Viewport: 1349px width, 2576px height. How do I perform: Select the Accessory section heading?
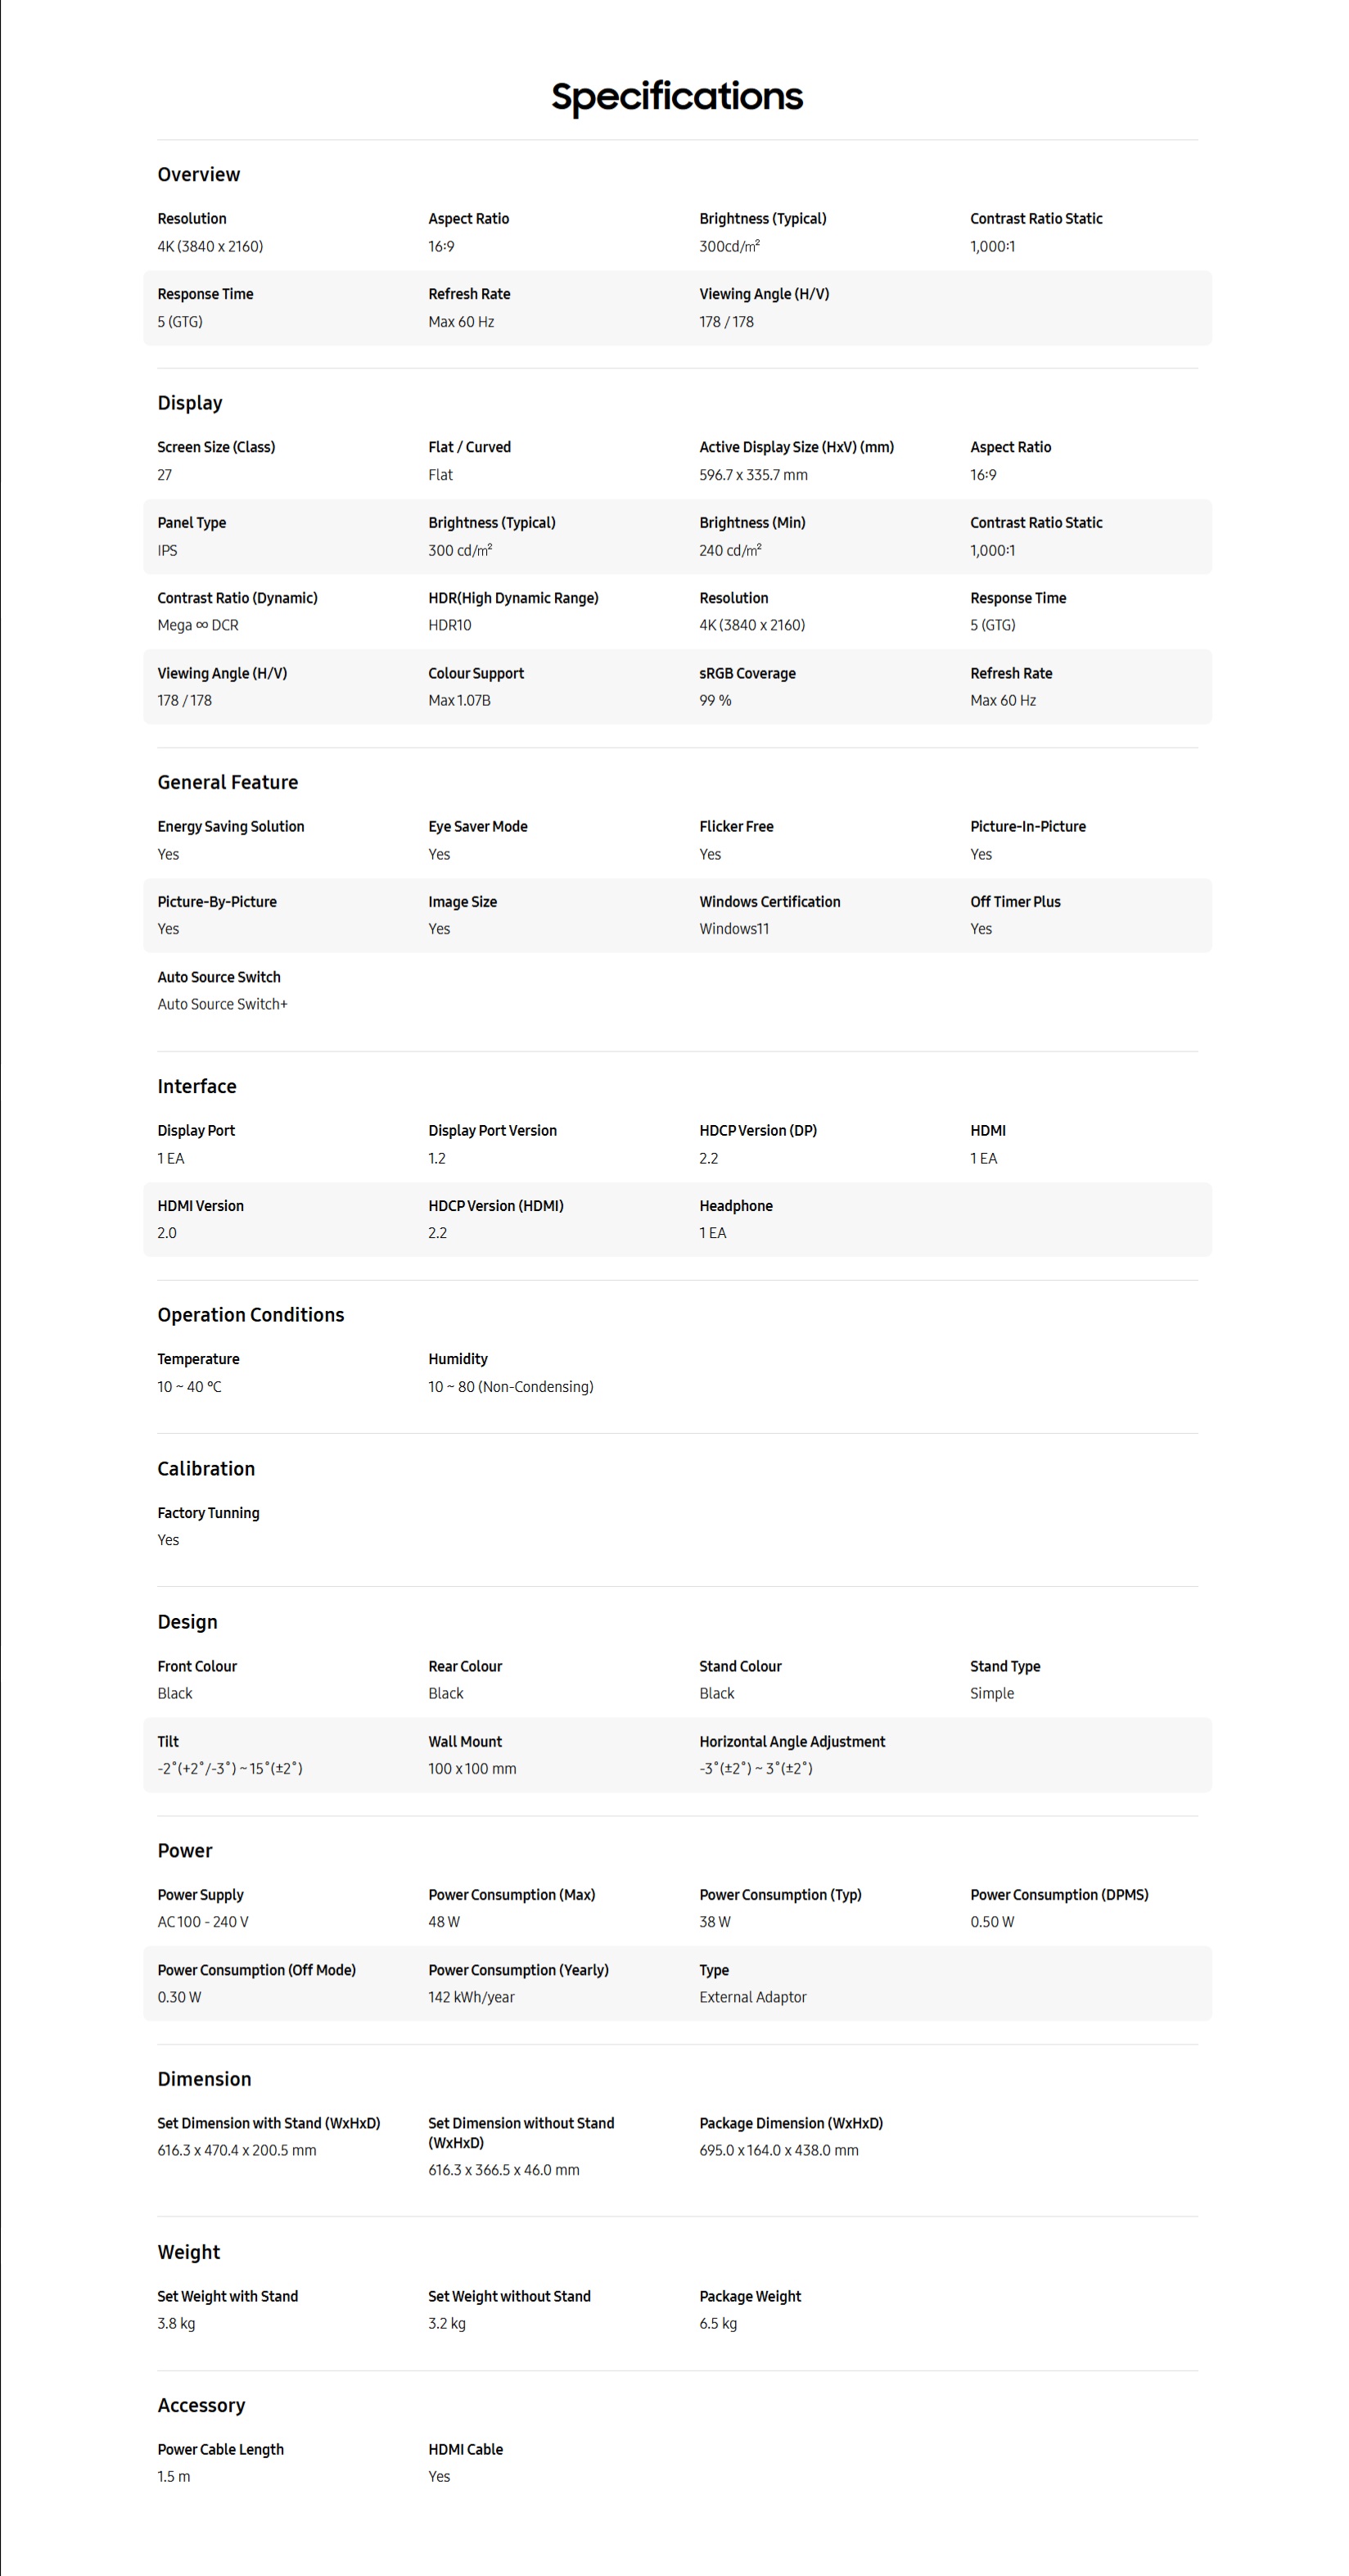(x=200, y=2405)
